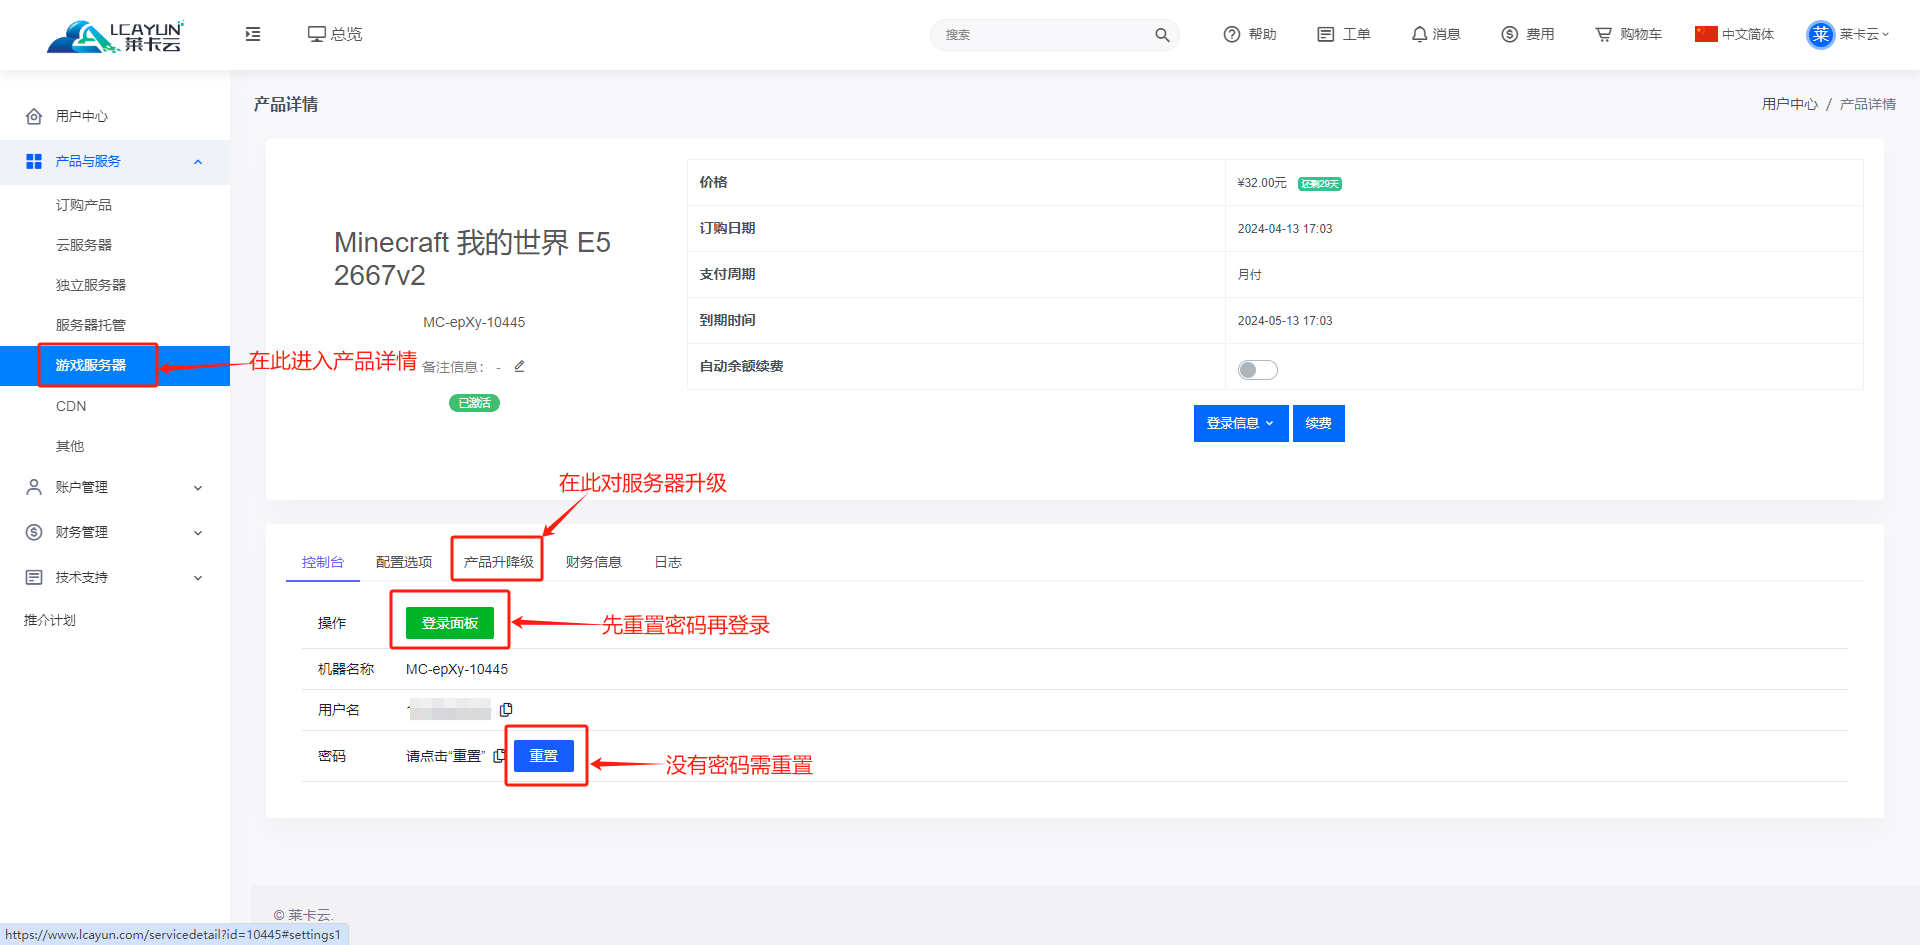Open 推介计划 in sidebar
The width and height of the screenshot is (1920, 945).
pyautogui.click(x=50, y=620)
